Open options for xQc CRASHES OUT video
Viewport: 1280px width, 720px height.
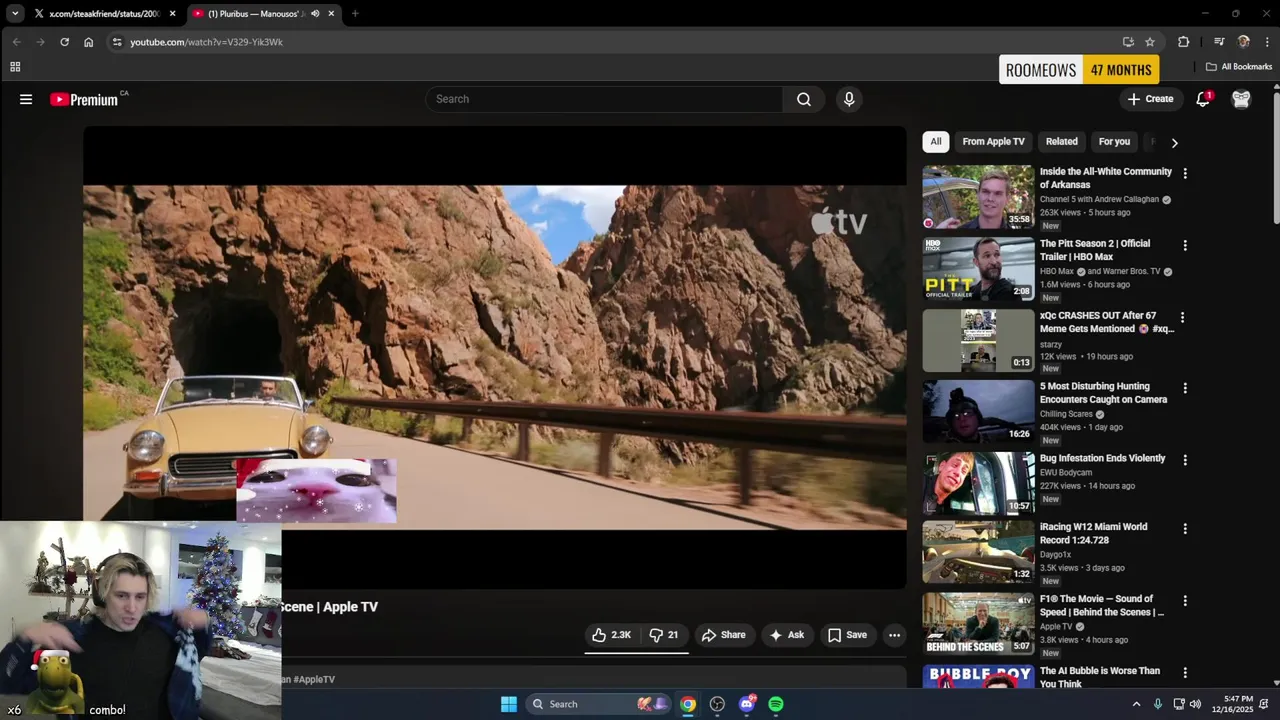pyautogui.click(x=1182, y=317)
